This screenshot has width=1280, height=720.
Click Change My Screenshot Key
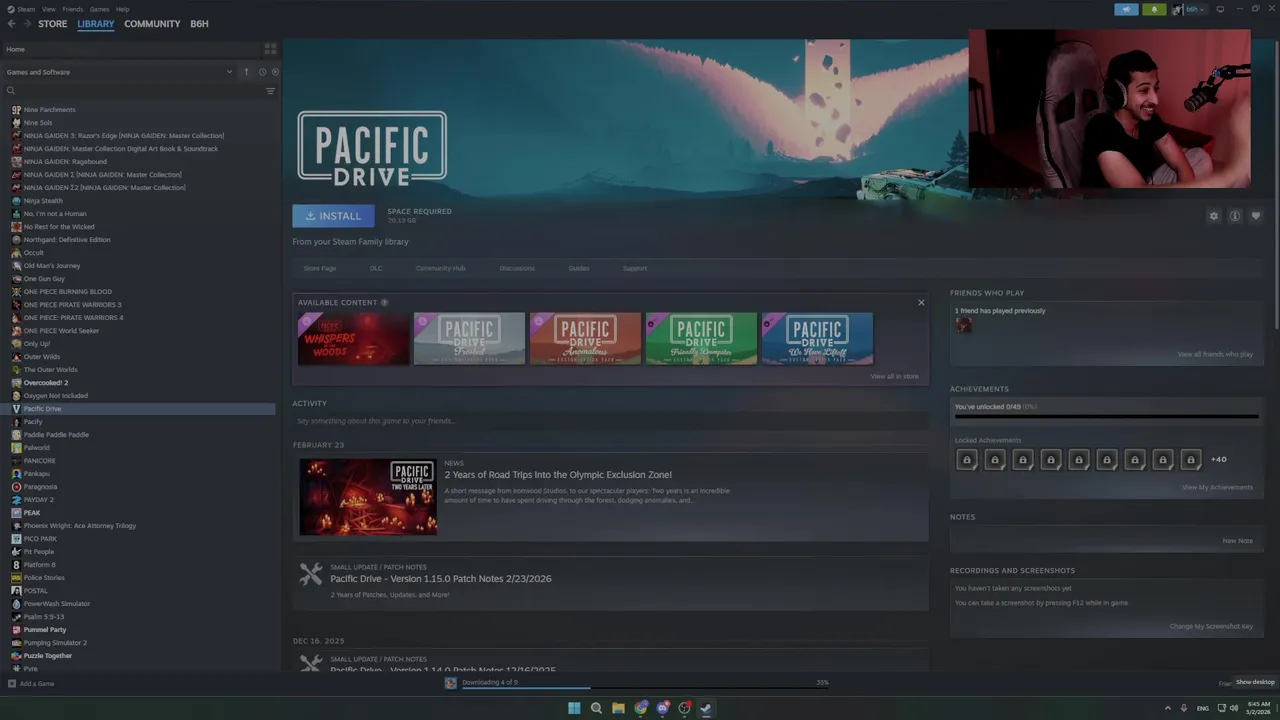coord(1211,626)
